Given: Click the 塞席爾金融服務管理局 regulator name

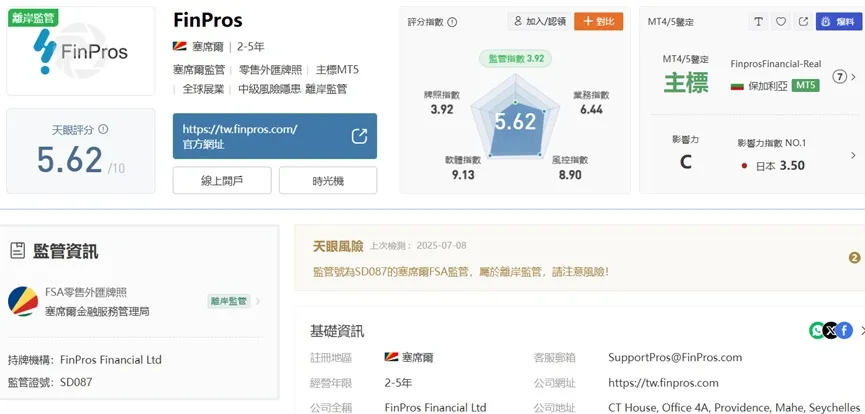Looking at the screenshot, I should 97,311.
